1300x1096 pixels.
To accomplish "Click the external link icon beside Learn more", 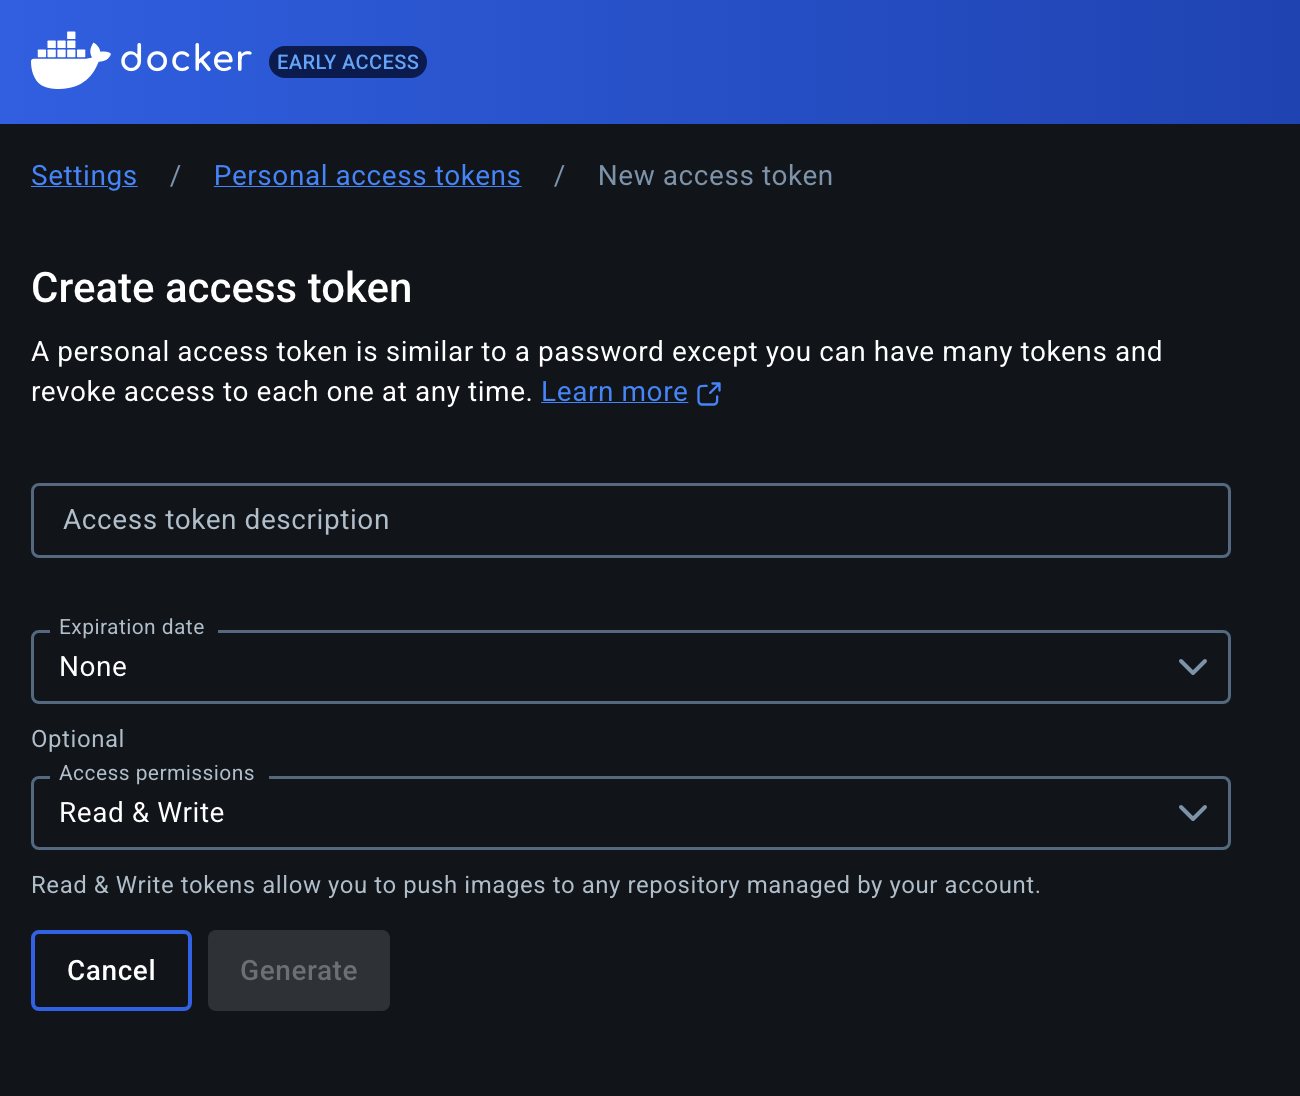I will 709,393.
